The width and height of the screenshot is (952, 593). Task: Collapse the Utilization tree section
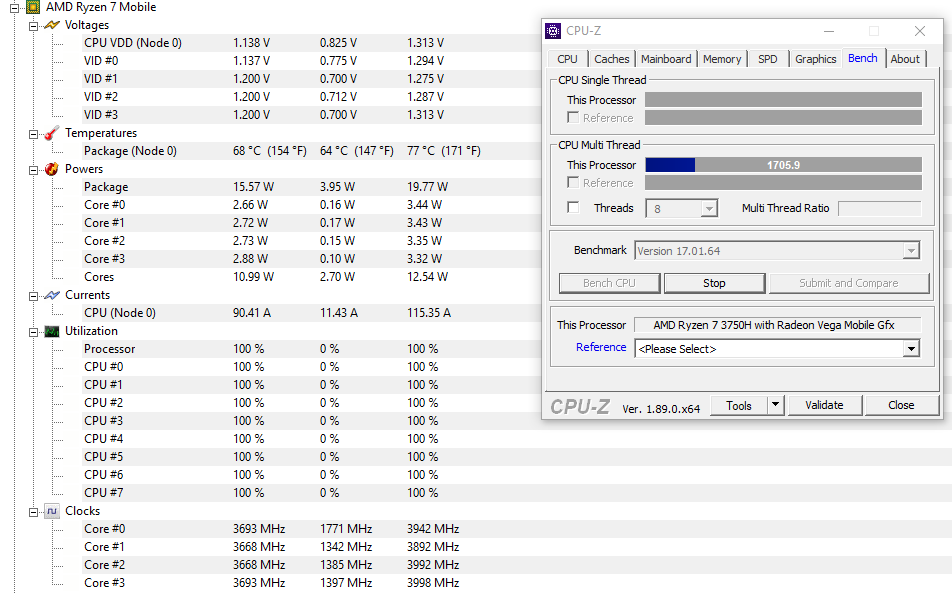click(33, 332)
